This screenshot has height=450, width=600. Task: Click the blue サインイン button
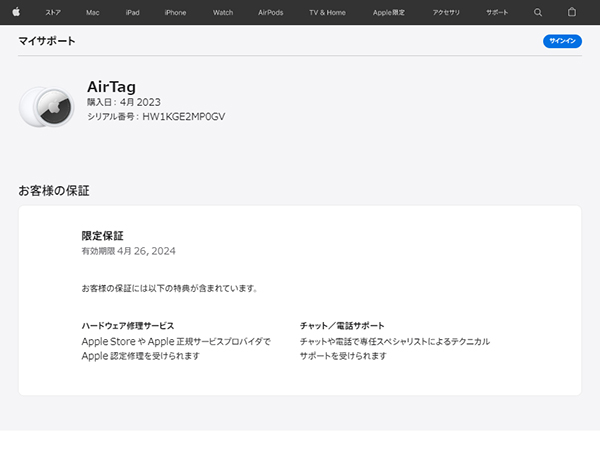point(562,41)
